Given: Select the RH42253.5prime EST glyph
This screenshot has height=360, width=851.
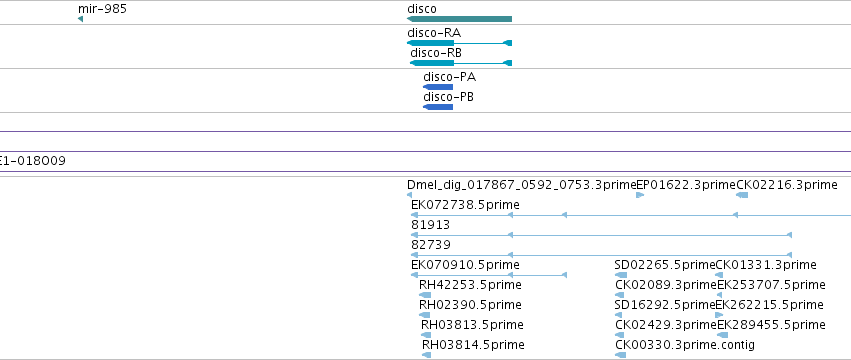Looking at the screenshot, I should click(x=425, y=295).
